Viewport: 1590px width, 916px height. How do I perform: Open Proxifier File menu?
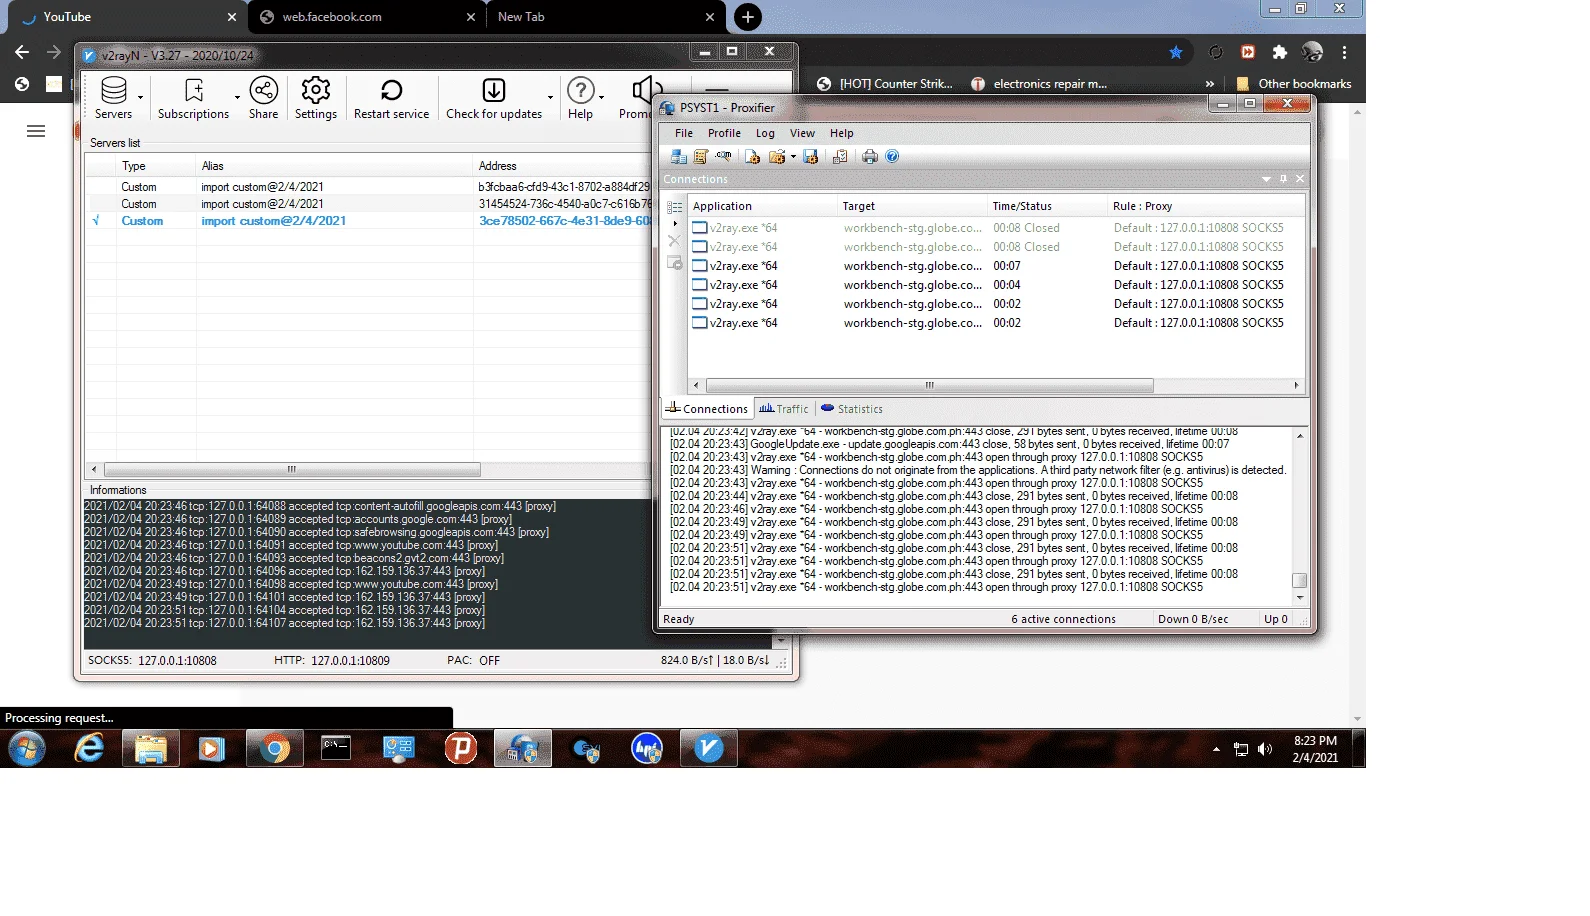coord(684,133)
